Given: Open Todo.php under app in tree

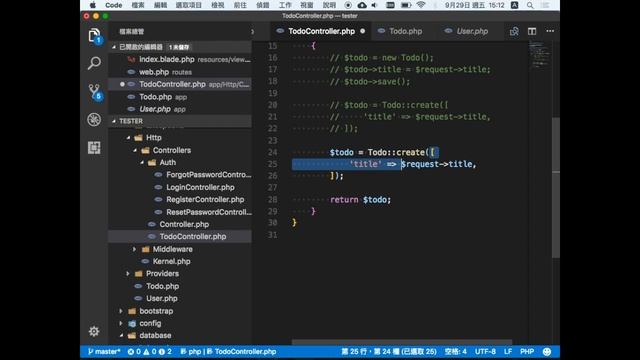Looking at the screenshot, I should tap(180, 286).
